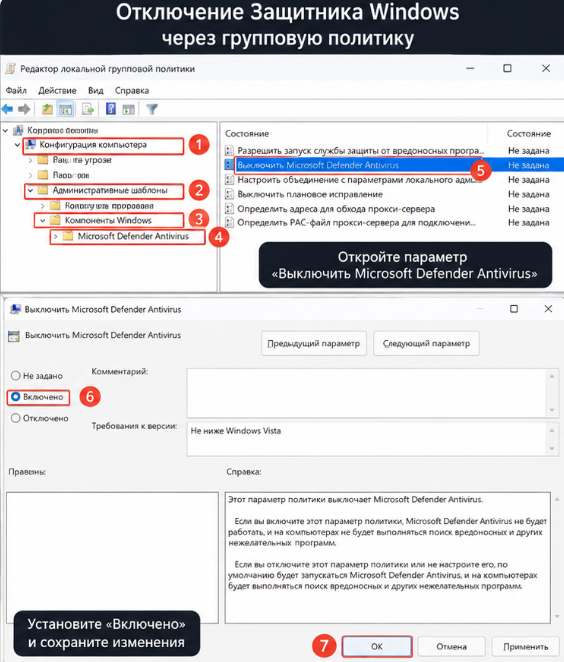Maximize the Group Policy Editor window

tap(507, 68)
